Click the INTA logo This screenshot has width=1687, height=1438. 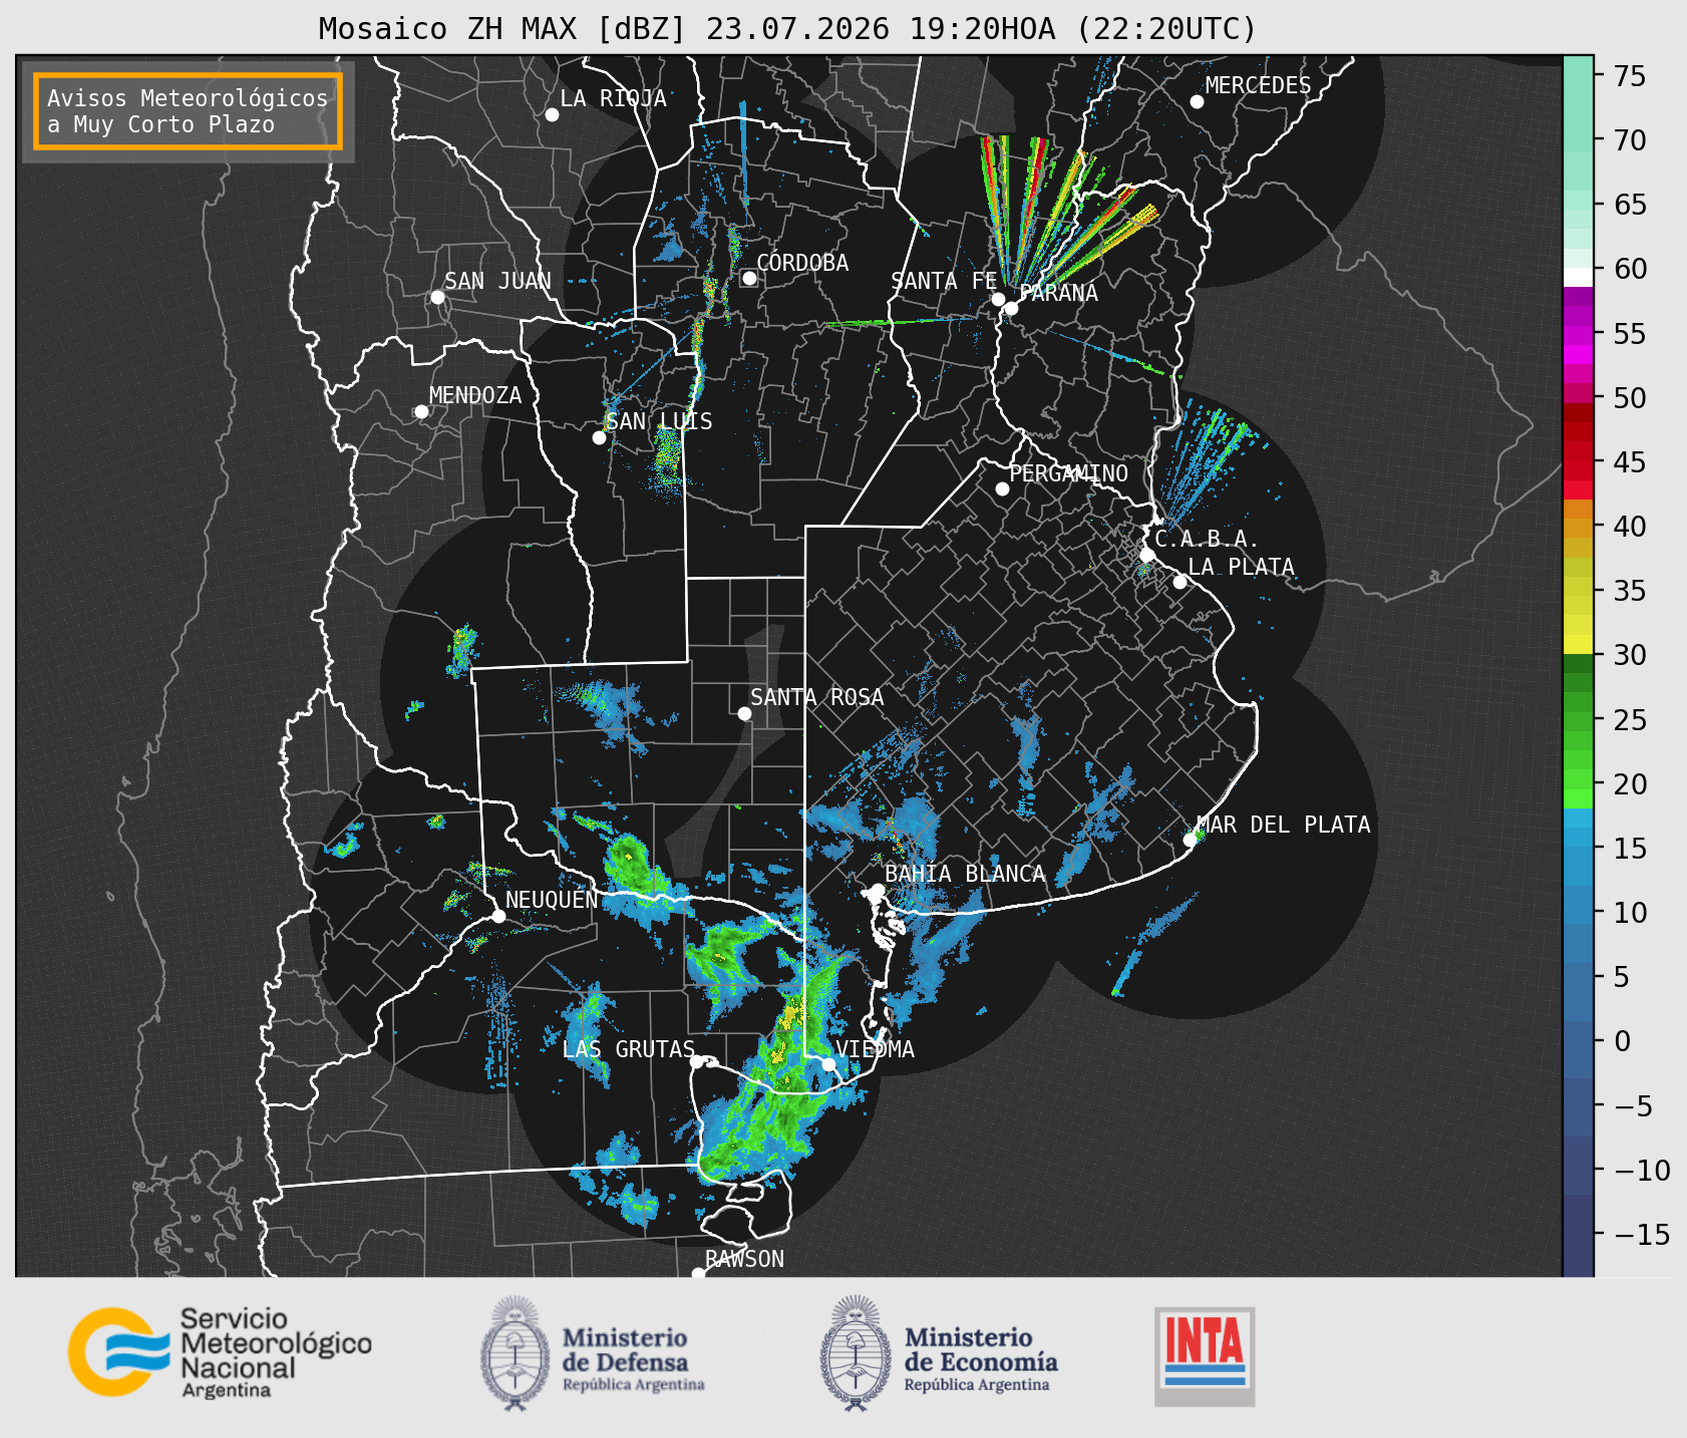(x=1205, y=1356)
